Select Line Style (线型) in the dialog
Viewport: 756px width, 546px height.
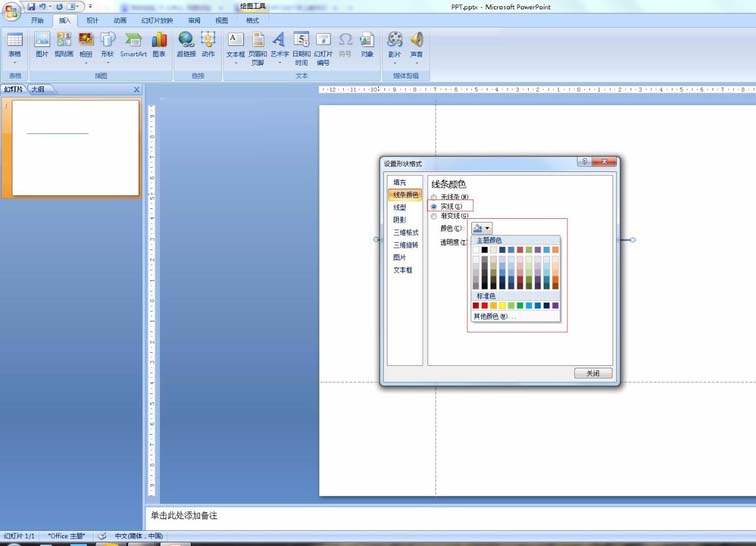click(x=400, y=207)
